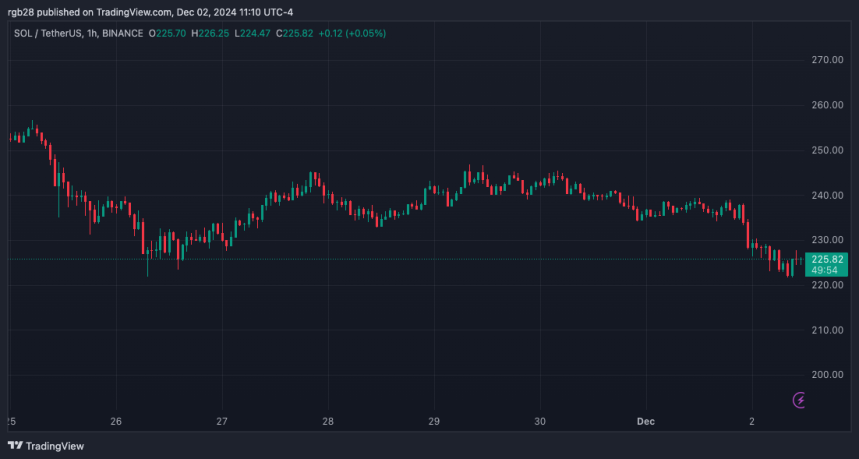Select date 26 on the time axis
859x459 pixels.
116,422
